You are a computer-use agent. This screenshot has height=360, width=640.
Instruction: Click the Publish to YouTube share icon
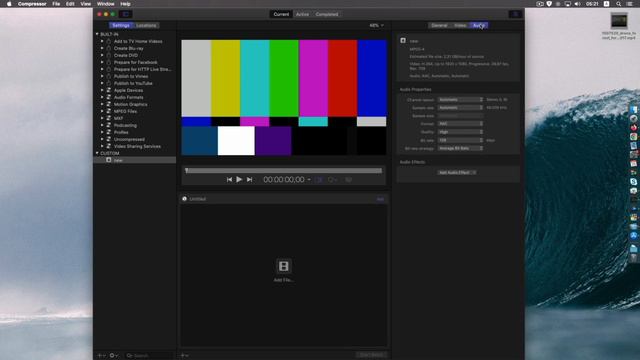pos(109,83)
